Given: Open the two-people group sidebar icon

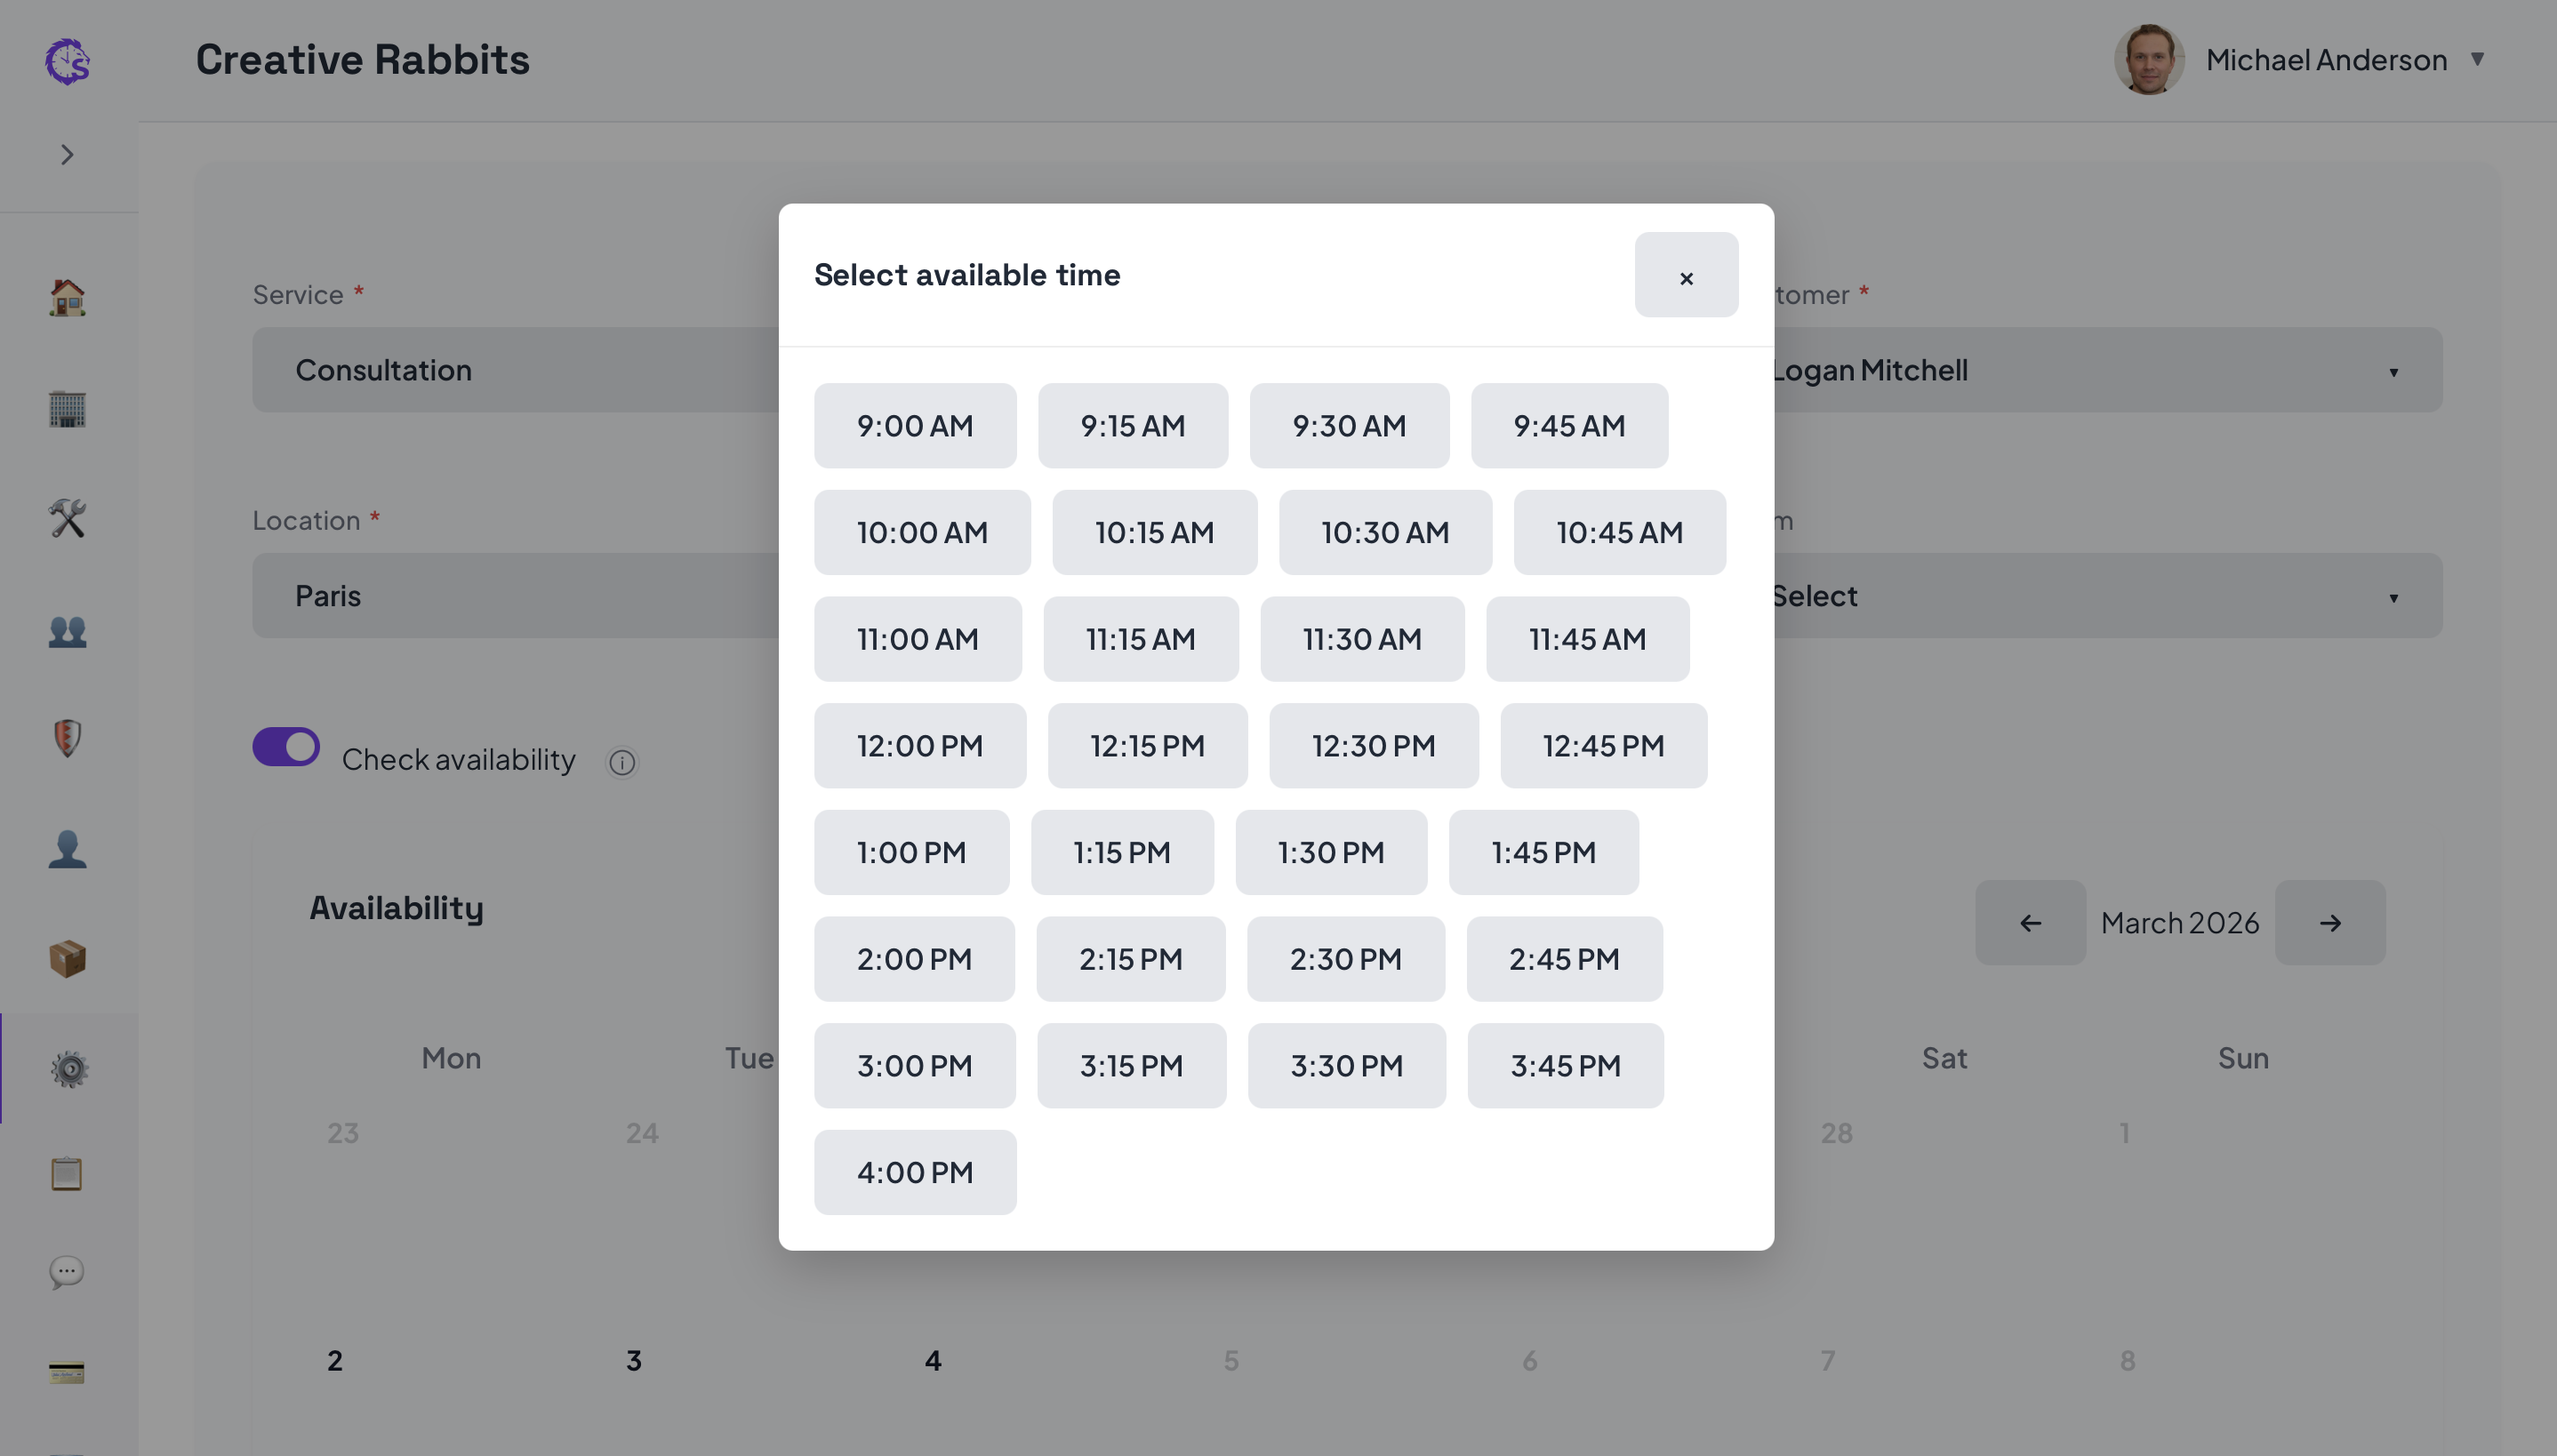Looking at the screenshot, I should (67, 631).
